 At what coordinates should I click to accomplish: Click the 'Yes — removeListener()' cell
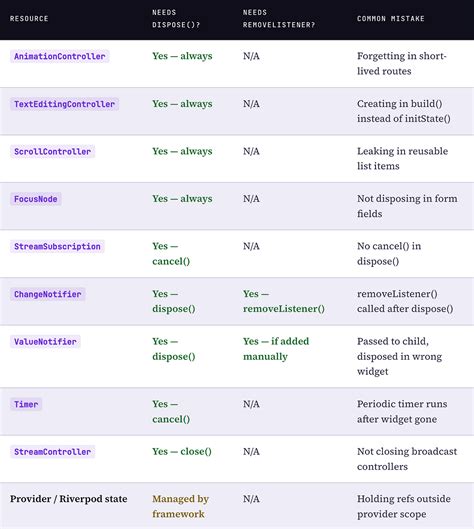(284, 301)
